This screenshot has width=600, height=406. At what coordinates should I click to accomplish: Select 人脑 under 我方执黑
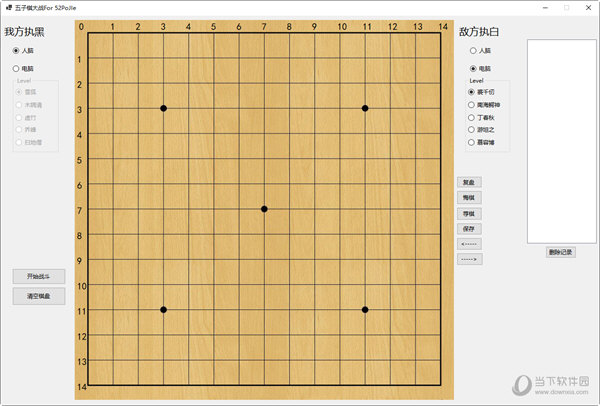pyautogui.click(x=16, y=50)
